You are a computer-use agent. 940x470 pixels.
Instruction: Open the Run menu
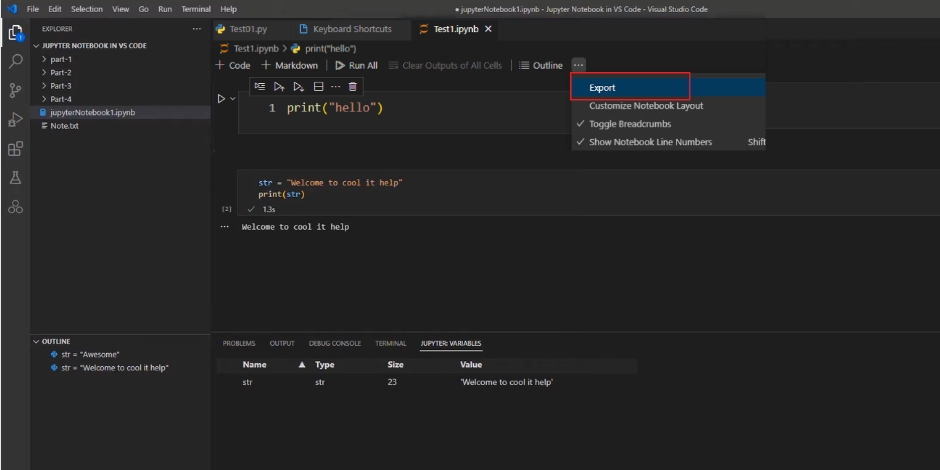click(165, 9)
